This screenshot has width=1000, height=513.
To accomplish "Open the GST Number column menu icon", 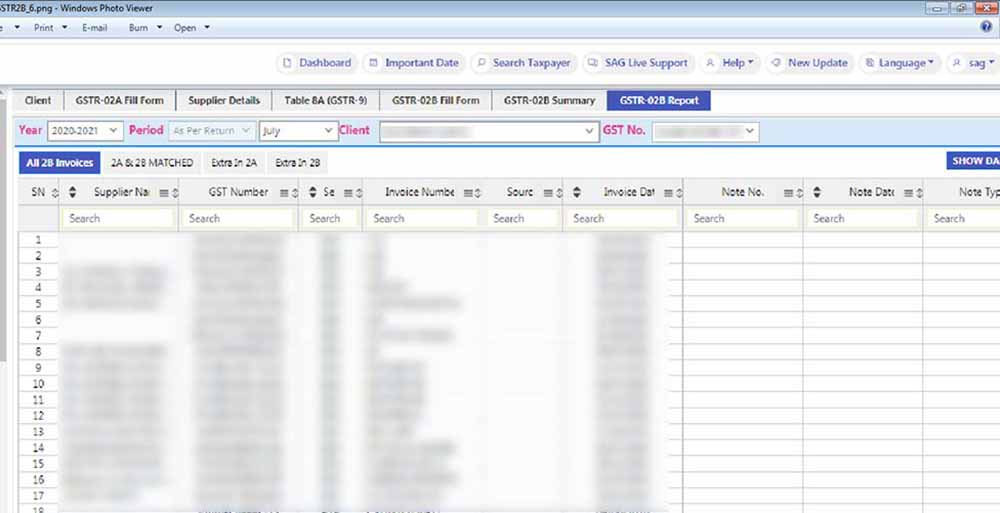I will click(283, 193).
